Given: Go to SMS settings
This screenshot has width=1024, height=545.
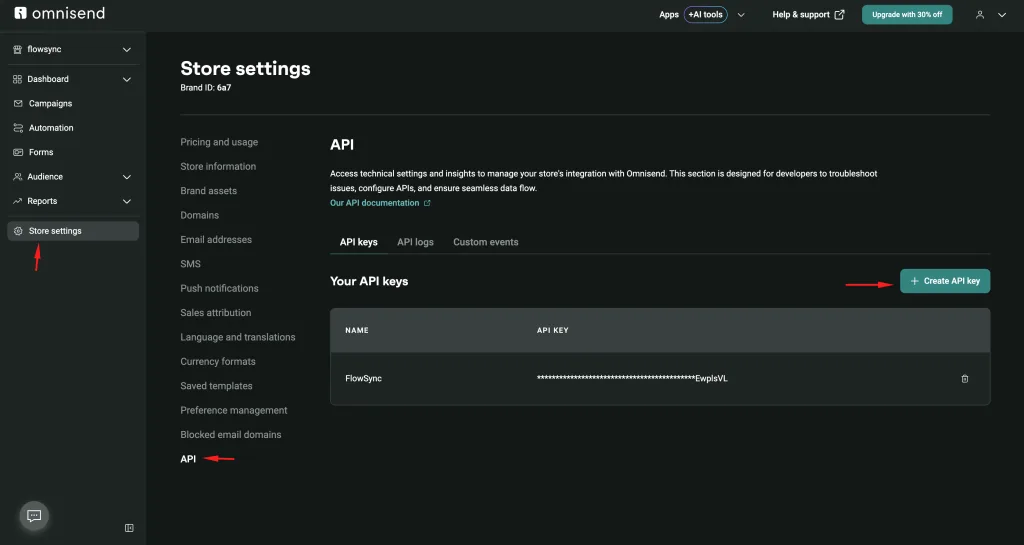Looking at the screenshot, I should 190,264.
